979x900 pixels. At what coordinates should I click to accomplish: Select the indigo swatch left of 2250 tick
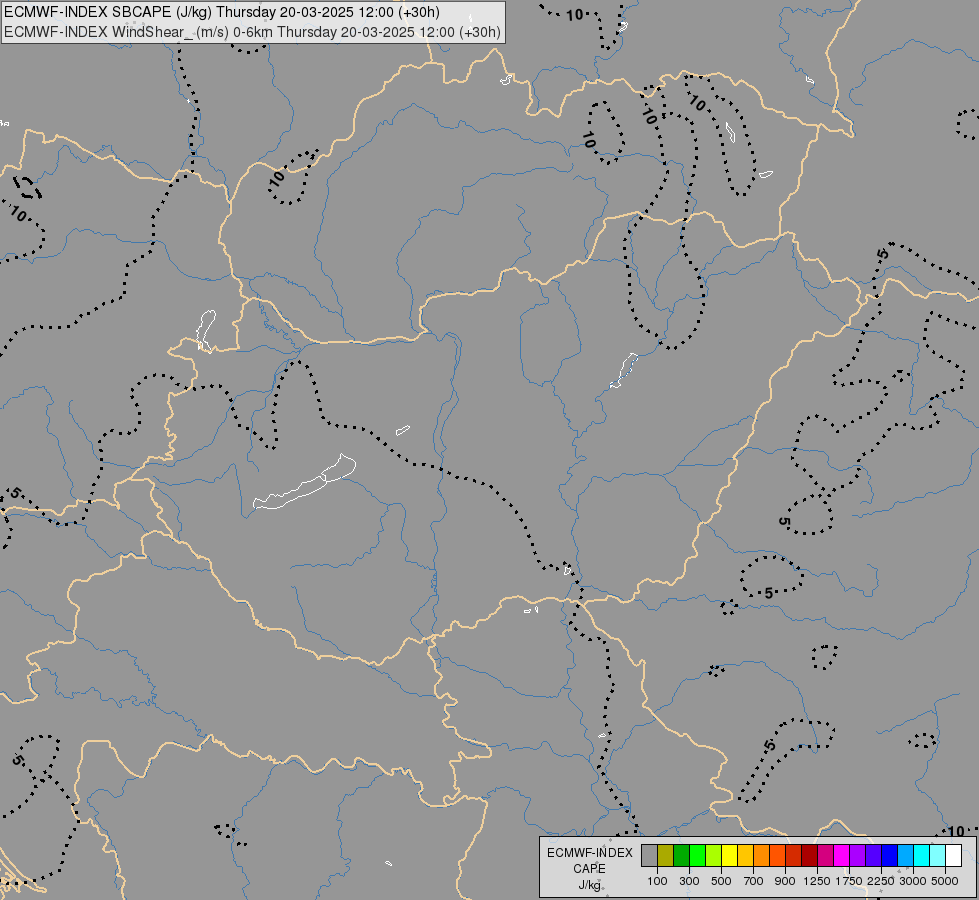(x=873, y=855)
